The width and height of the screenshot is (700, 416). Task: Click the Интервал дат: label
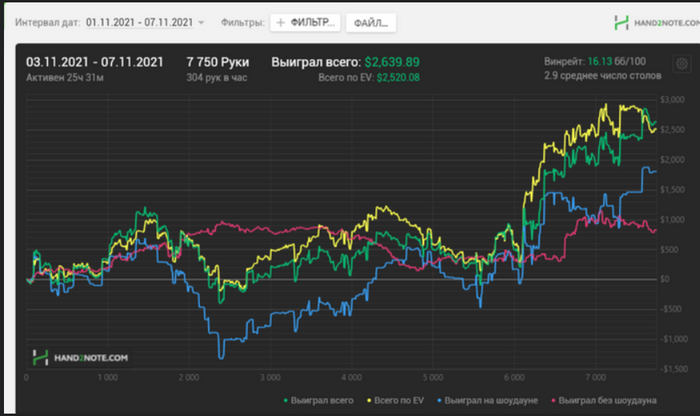[48, 22]
